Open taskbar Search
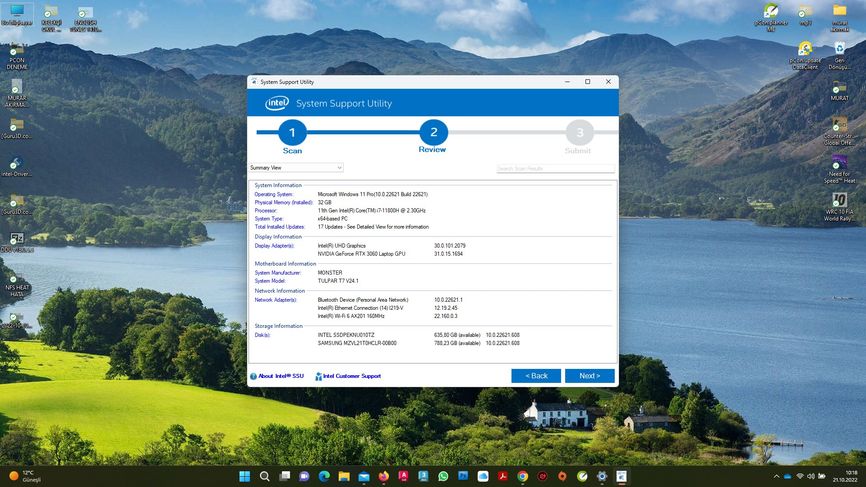Screen dimensions: 866x487 tap(265, 477)
